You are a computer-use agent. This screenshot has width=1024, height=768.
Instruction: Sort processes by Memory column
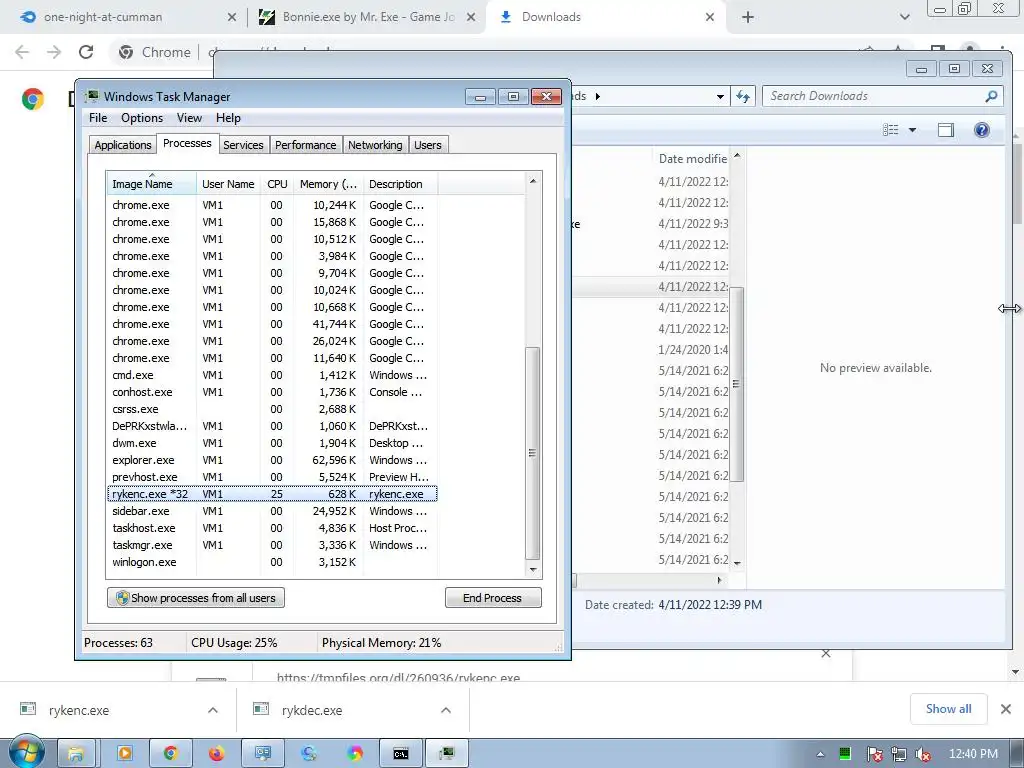tap(328, 184)
